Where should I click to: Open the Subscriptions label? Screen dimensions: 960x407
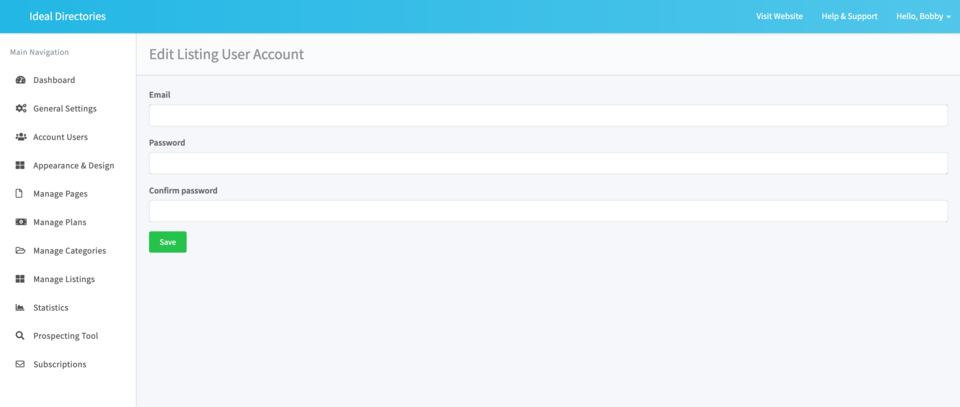[x=59, y=364]
